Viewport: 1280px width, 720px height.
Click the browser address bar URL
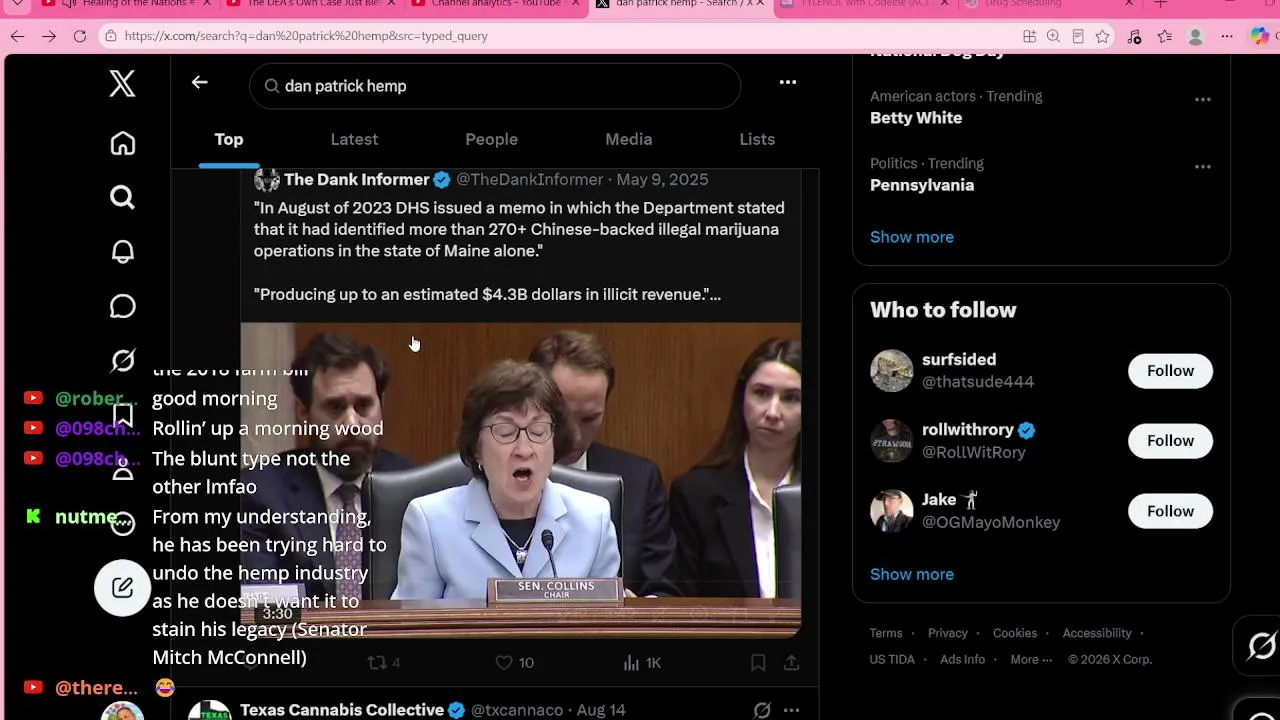click(x=306, y=36)
